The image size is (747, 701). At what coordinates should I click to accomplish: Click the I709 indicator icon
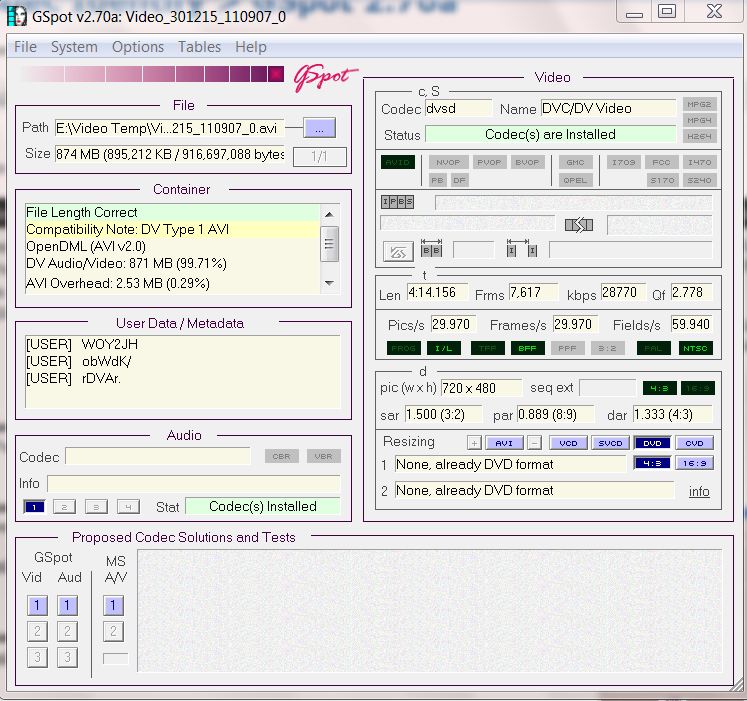[624, 162]
